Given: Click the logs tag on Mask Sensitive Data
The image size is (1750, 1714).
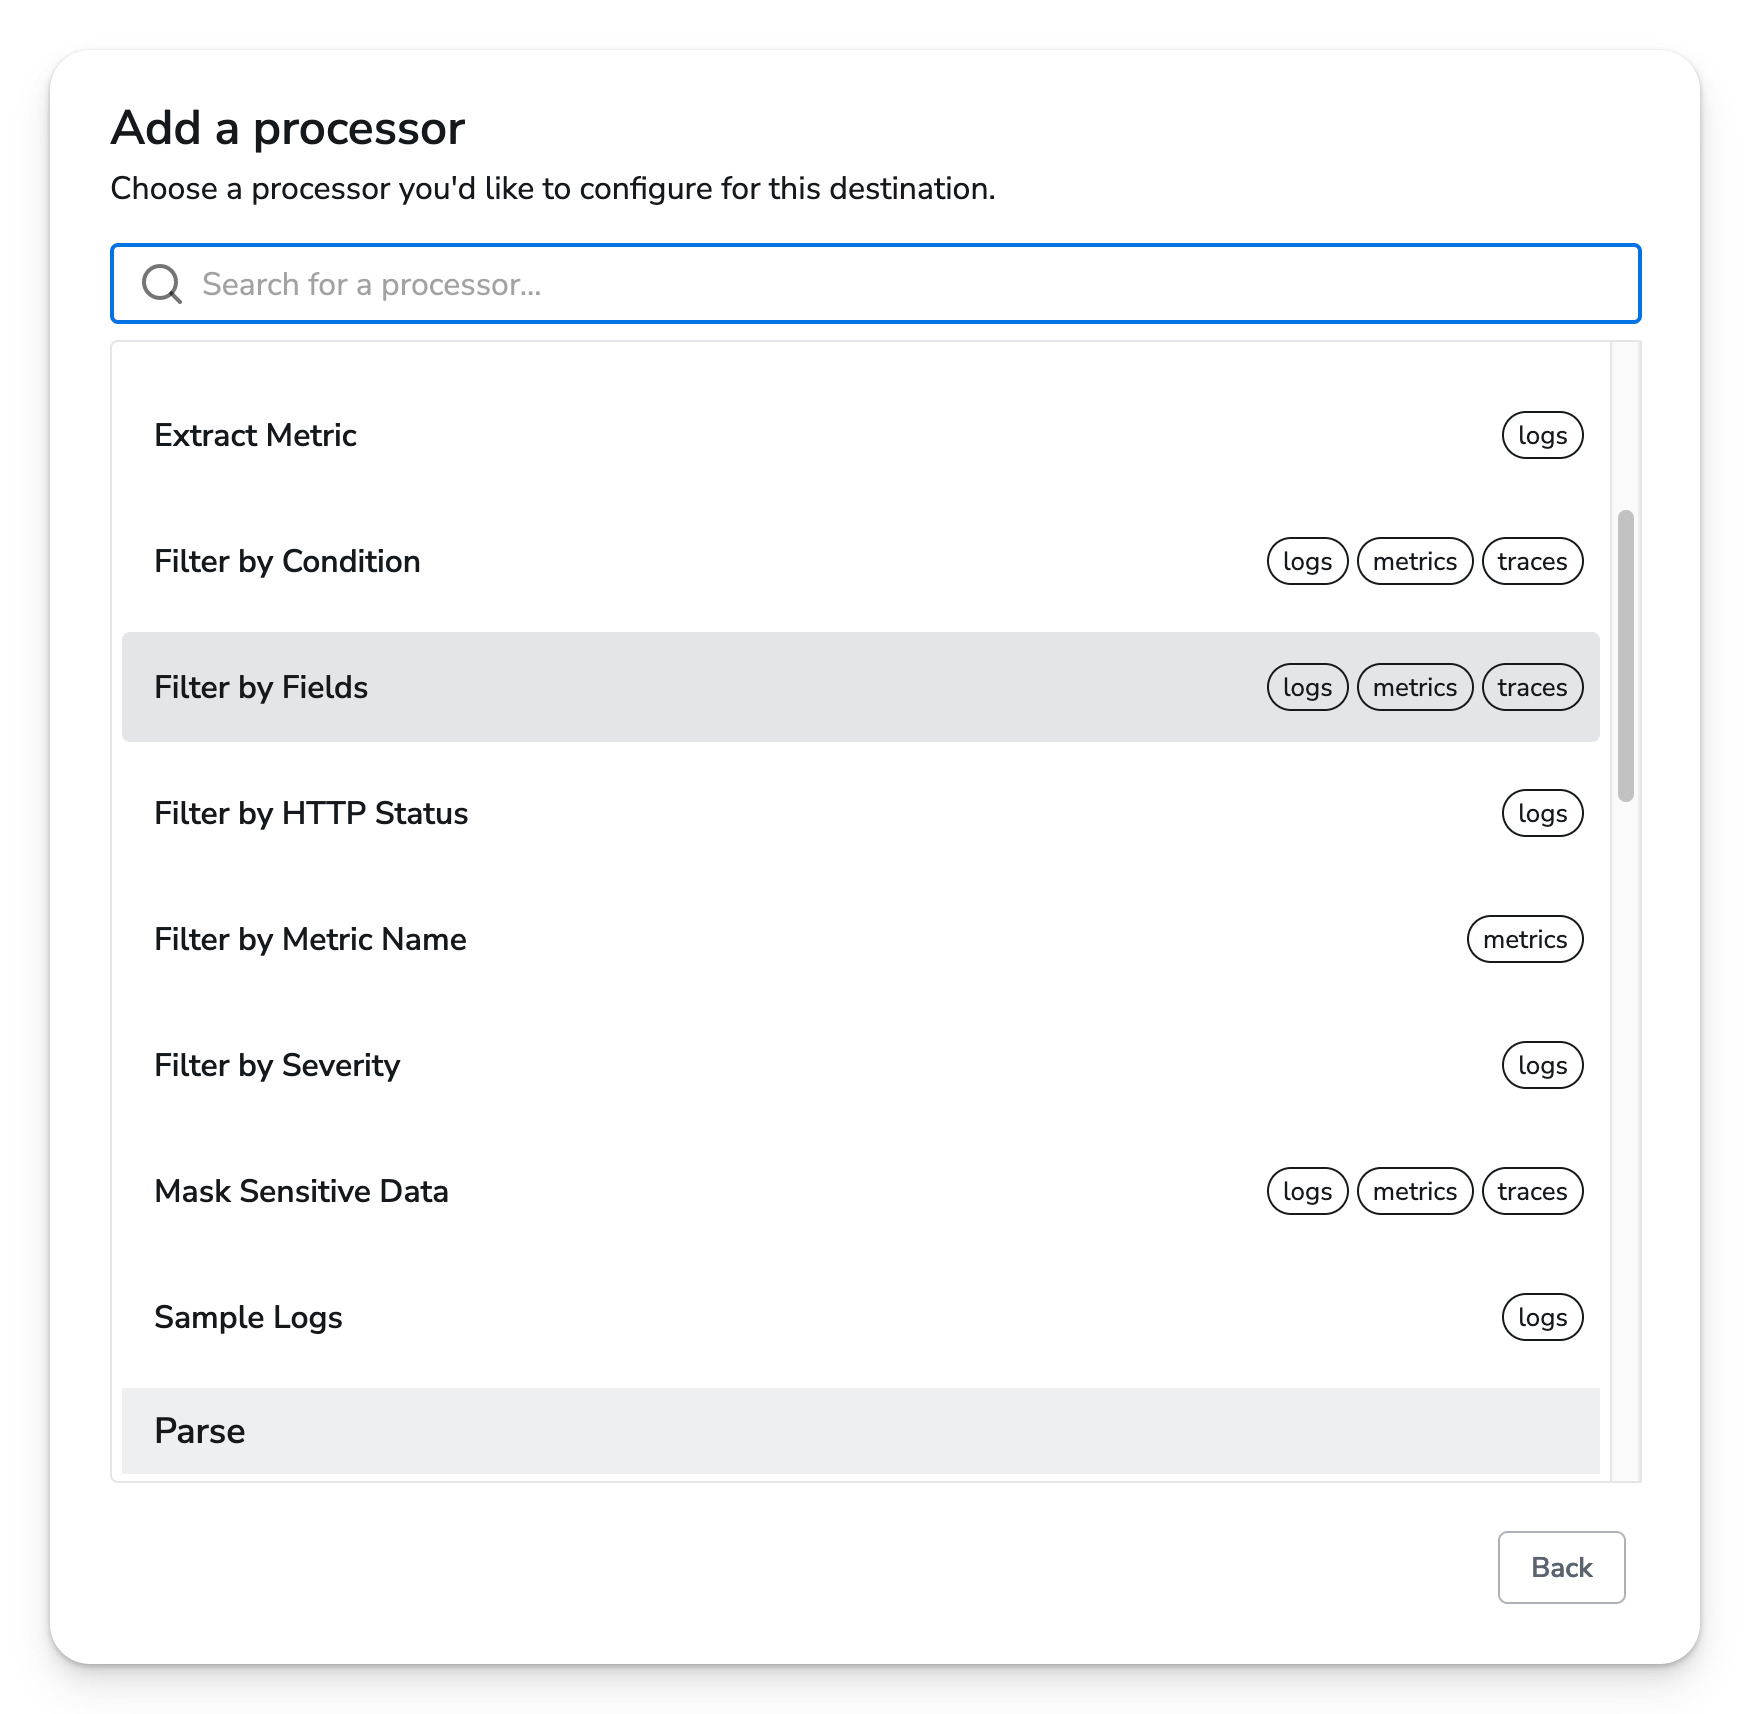Looking at the screenshot, I should pos(1307,1191).
